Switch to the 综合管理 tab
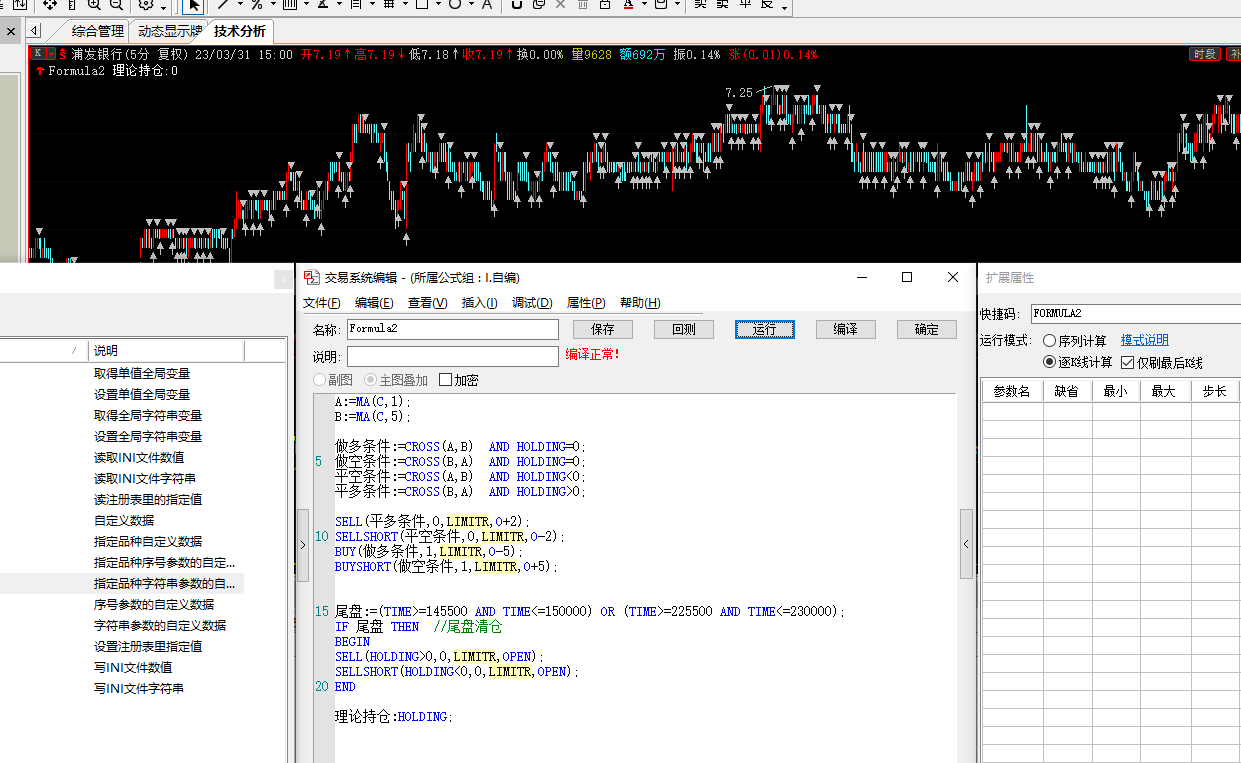This screenshot has width=1241, height=763. tap(98, 31)
